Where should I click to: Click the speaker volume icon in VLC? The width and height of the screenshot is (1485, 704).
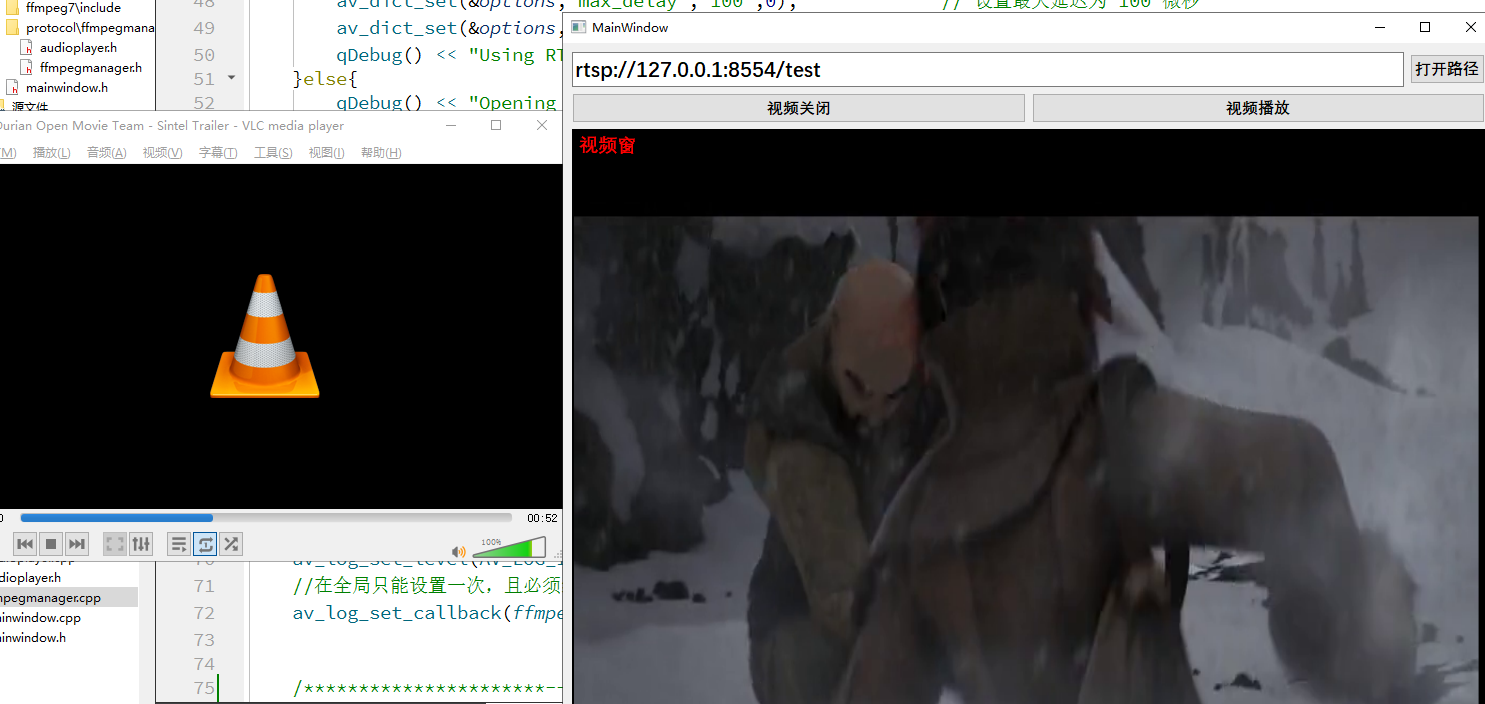[459, 551]
